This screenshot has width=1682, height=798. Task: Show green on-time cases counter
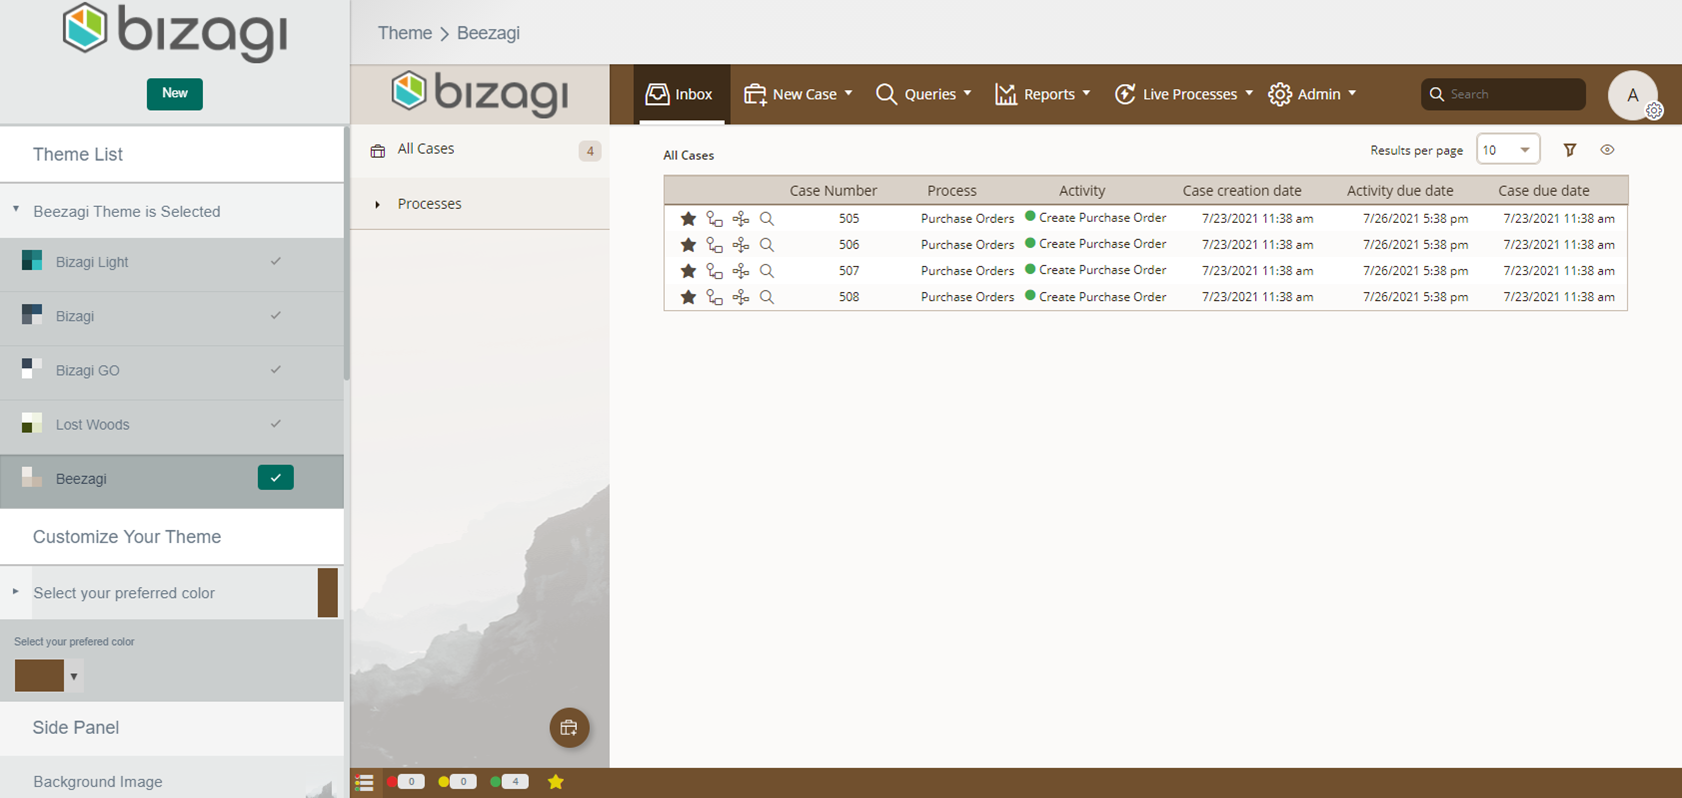[x=509, y=782]
